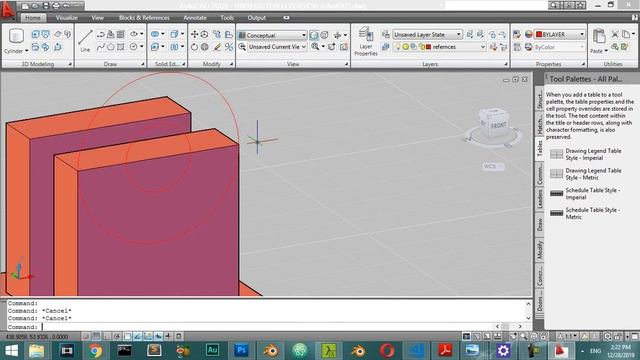Screen dimensions: 640x360
Task: Expand the Cylinder flyout arrow
Action: pos(27,51)
